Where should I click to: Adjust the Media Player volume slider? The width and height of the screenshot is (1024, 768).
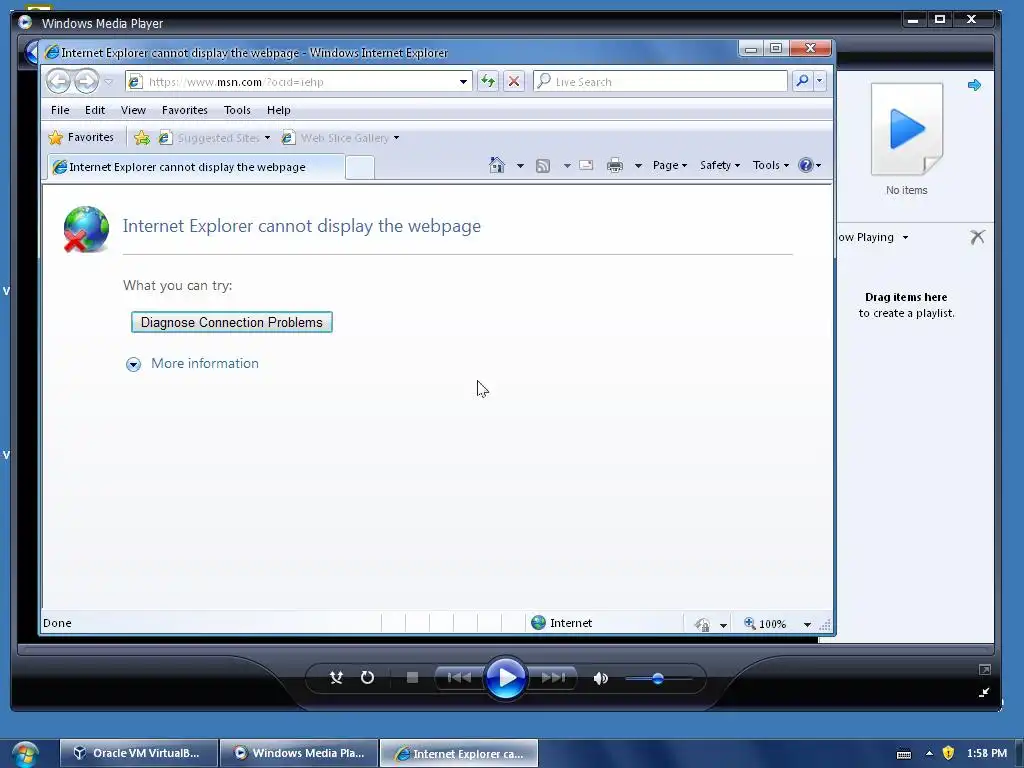coord(658,679)
